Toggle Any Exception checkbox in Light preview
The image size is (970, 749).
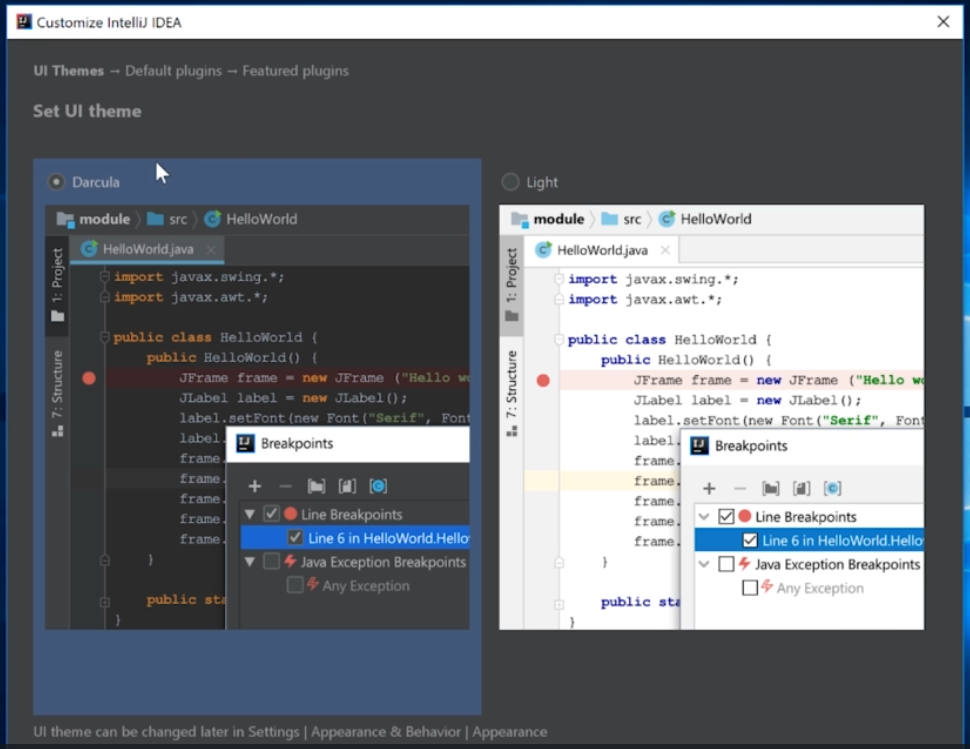[750, 587]
